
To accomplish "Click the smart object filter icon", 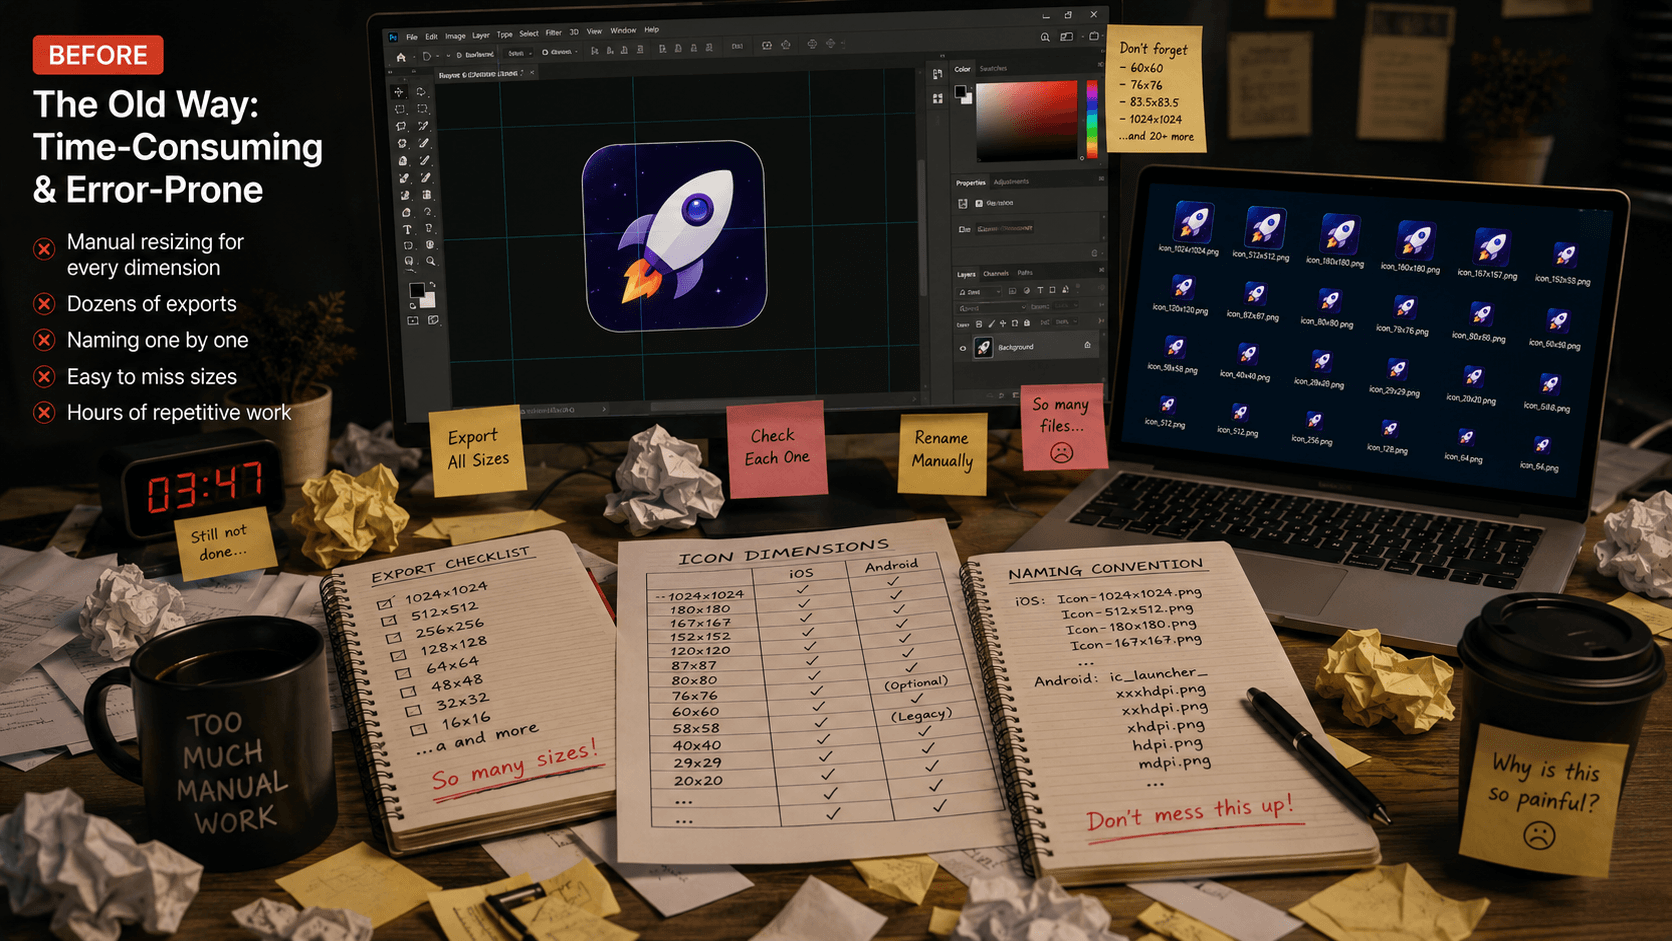I will point(1065,290).
